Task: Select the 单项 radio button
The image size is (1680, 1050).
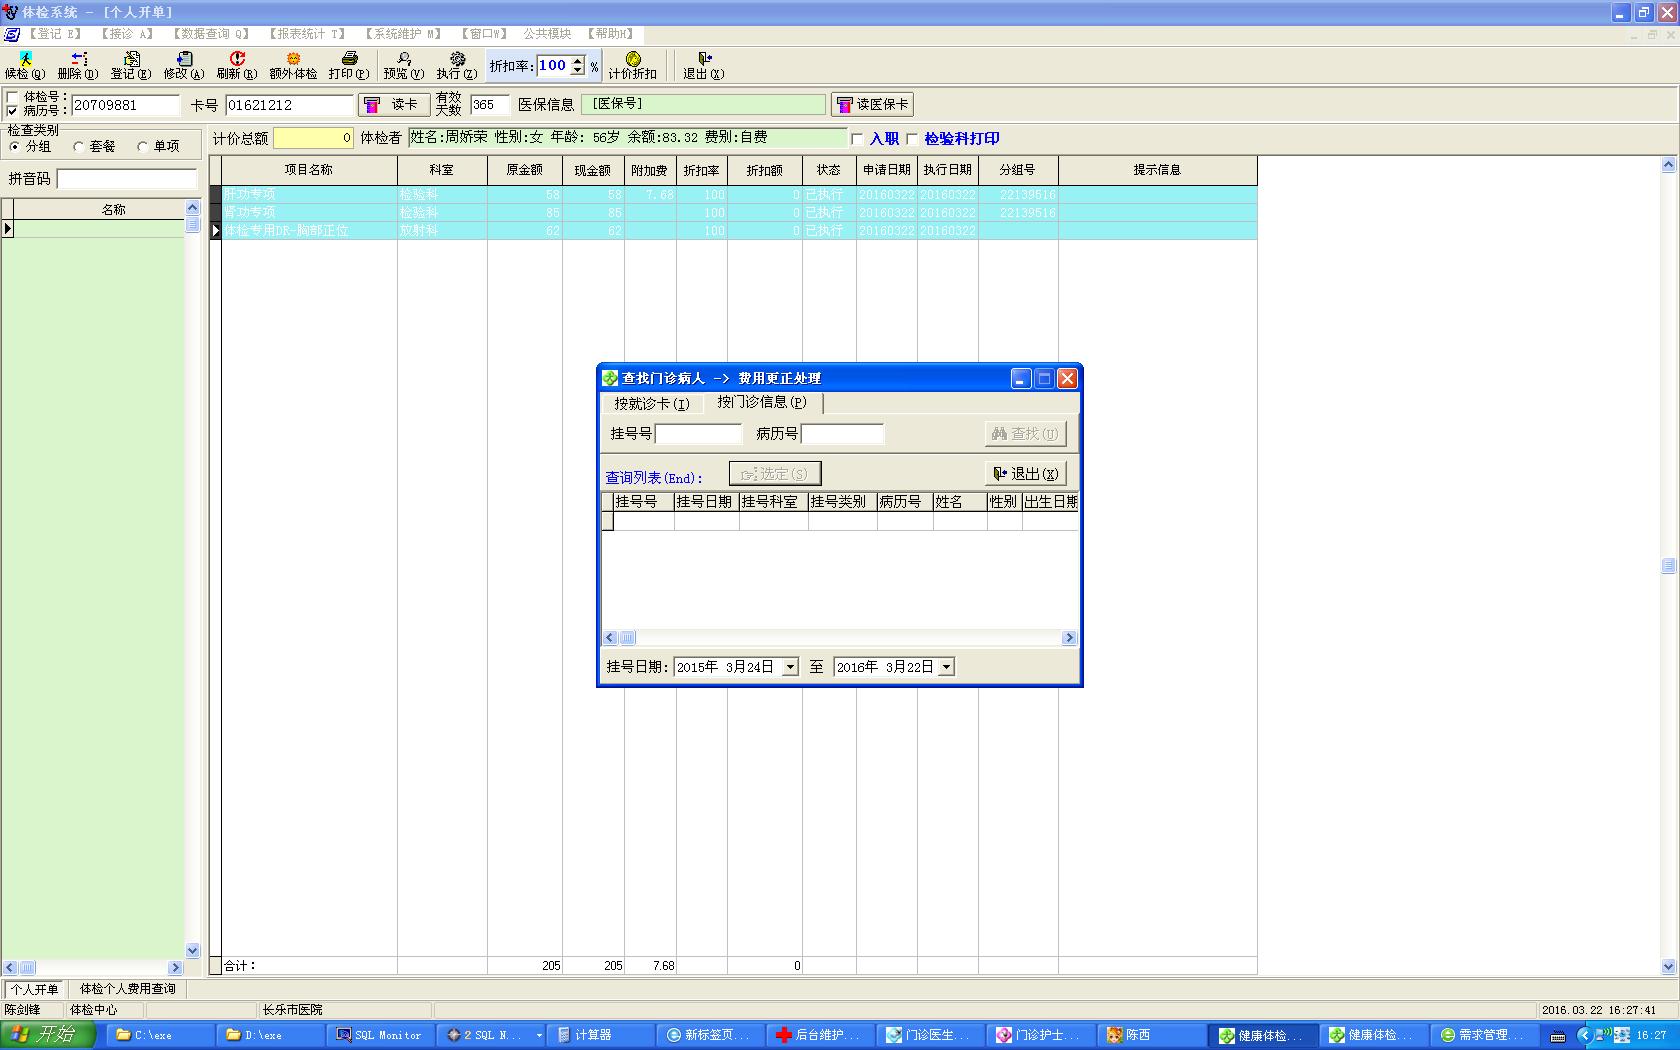Action: (x=143, y=146)
